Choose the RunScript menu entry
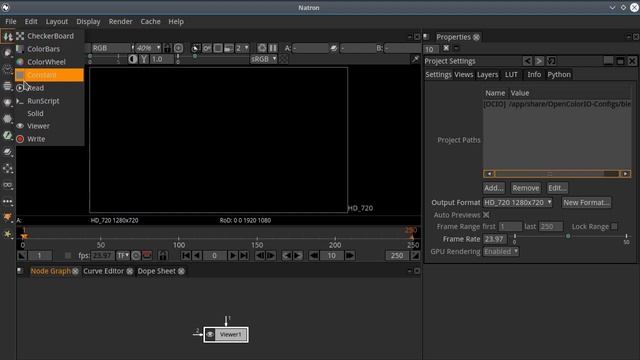 49,101
